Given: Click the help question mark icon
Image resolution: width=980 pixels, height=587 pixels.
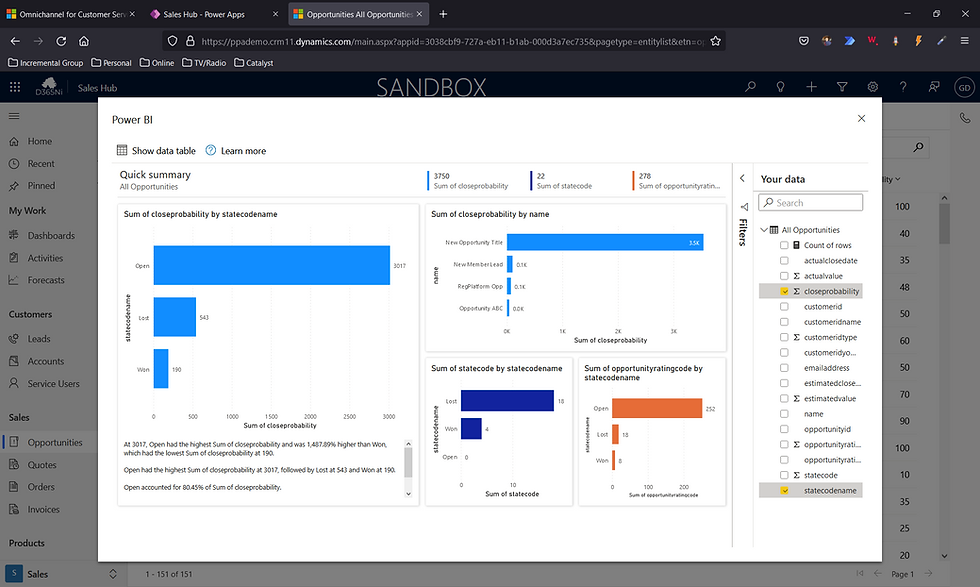Looking at the screenshot, I should click(x=903, y=87).
